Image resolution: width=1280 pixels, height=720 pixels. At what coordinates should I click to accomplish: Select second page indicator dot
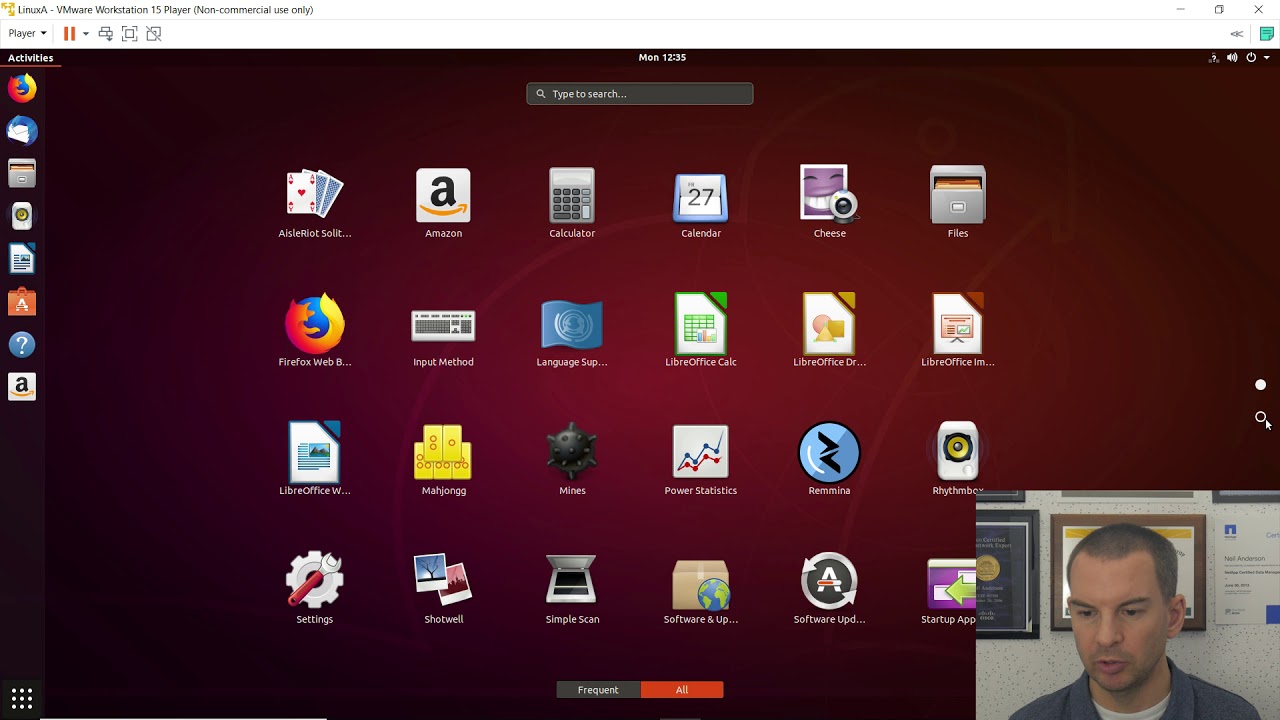1260,417
